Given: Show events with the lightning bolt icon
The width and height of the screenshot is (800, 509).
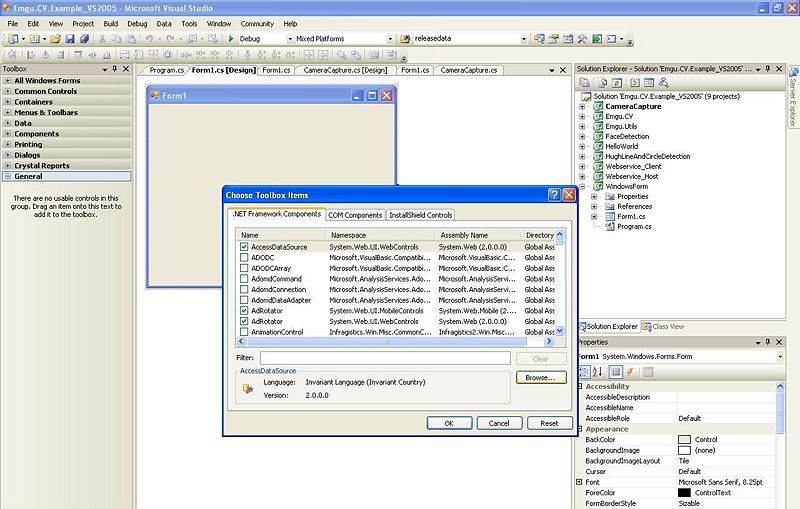Looking at the screenshot, I should click(x=630, y=372).
